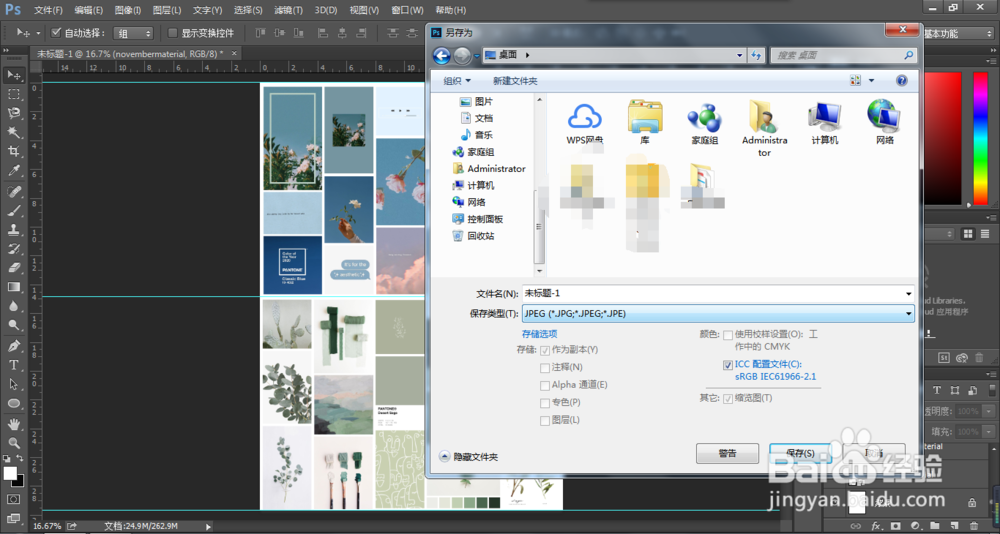This screenshot has height=534, width=1000.
Task: Select the Clone Stamp tool
Action: pos(13,230)
